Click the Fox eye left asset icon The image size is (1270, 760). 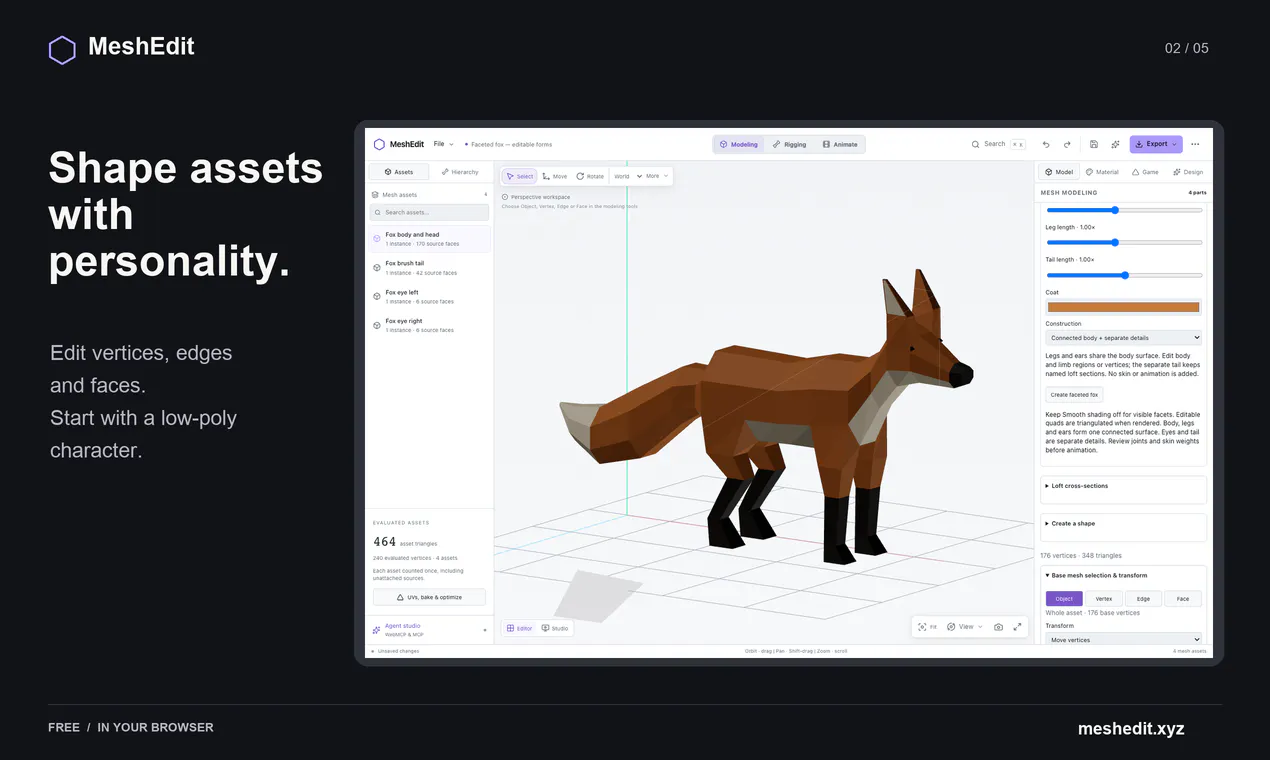pyautogui.click(x=377, y=296)
